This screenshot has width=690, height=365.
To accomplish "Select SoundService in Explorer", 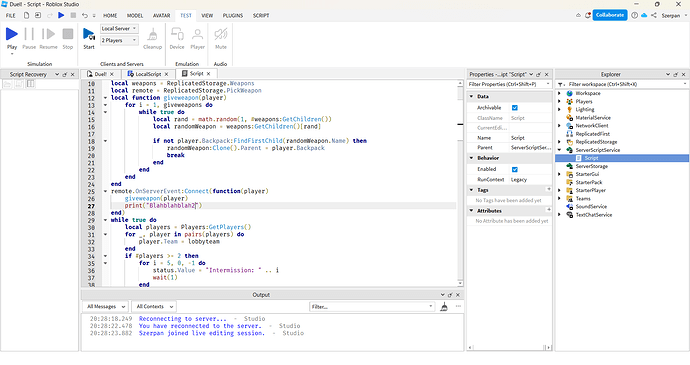I will 591,206.
